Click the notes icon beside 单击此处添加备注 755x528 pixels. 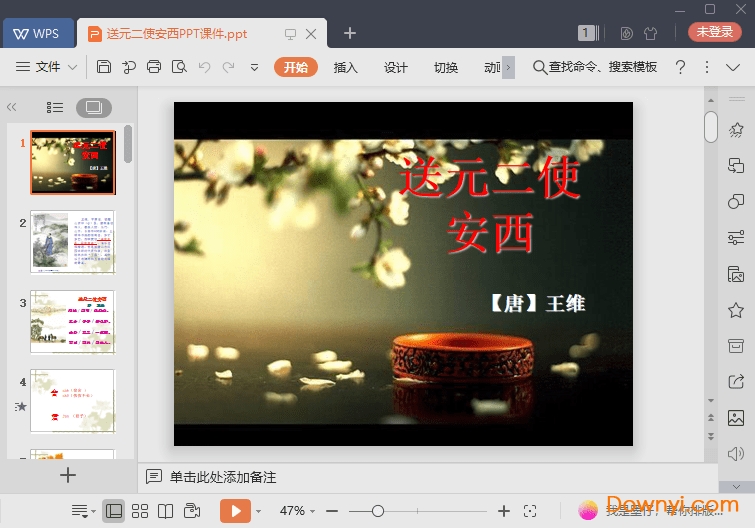tap(154, 476)
